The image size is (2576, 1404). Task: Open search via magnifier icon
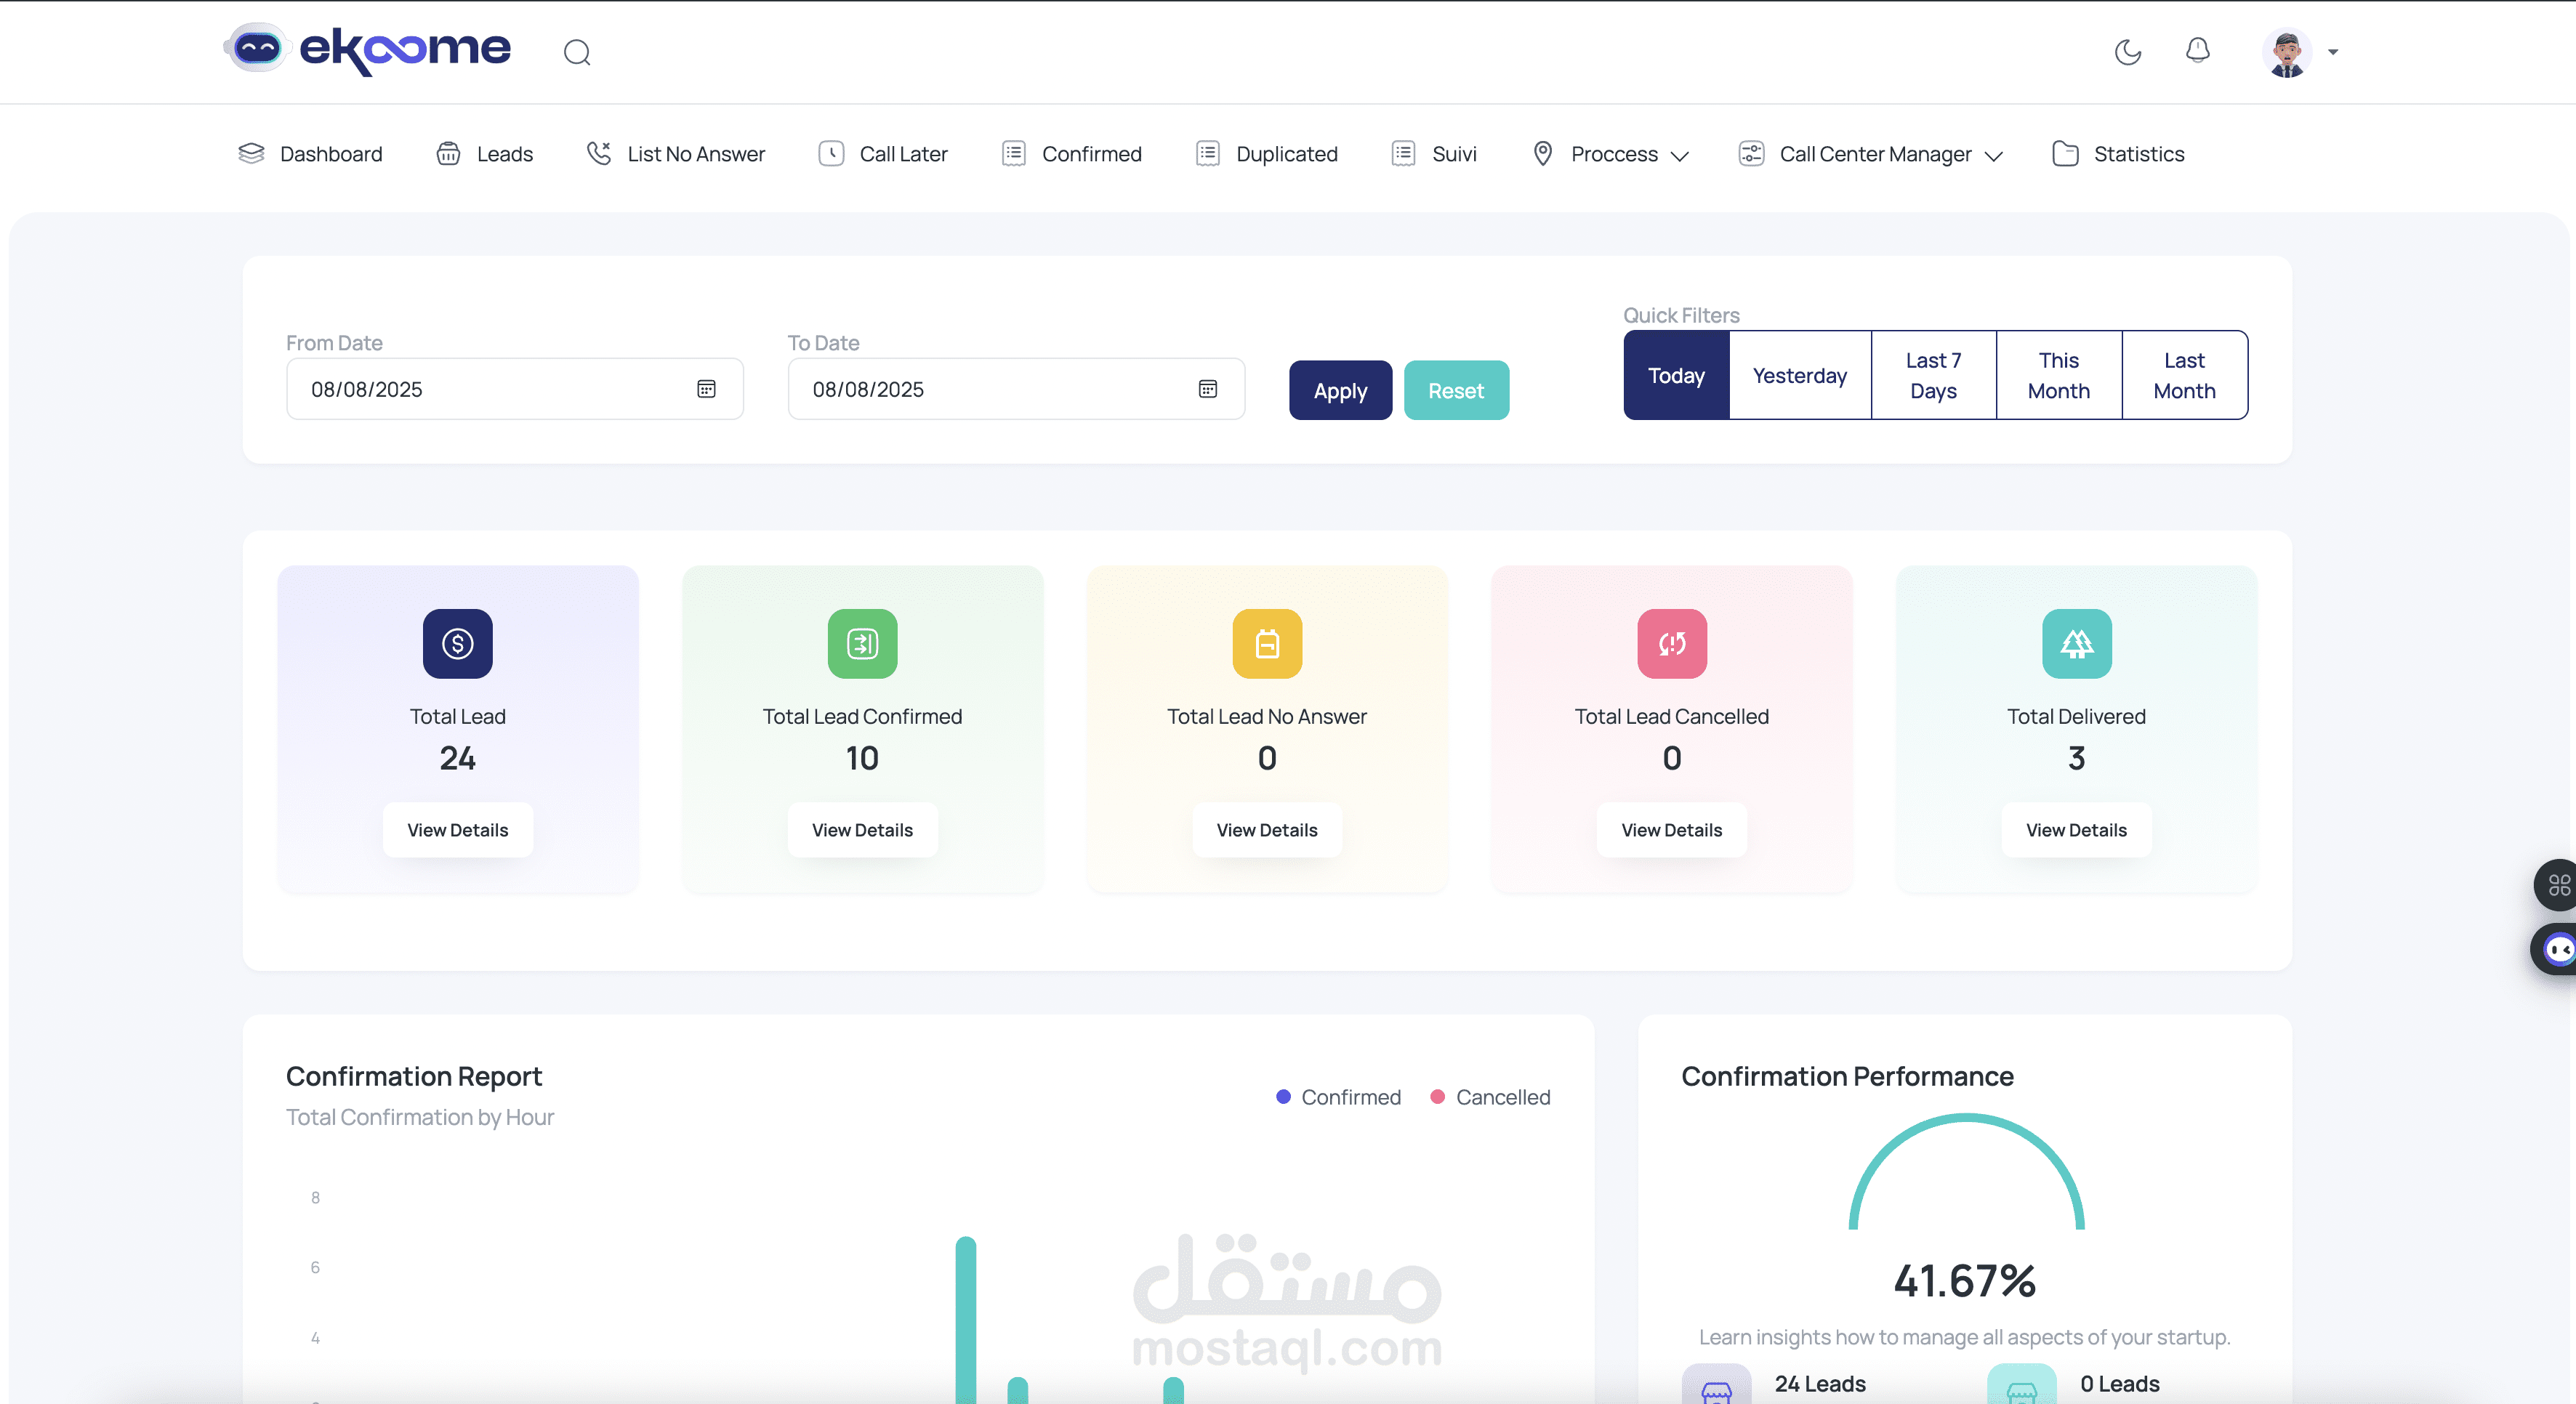[577, 52]
